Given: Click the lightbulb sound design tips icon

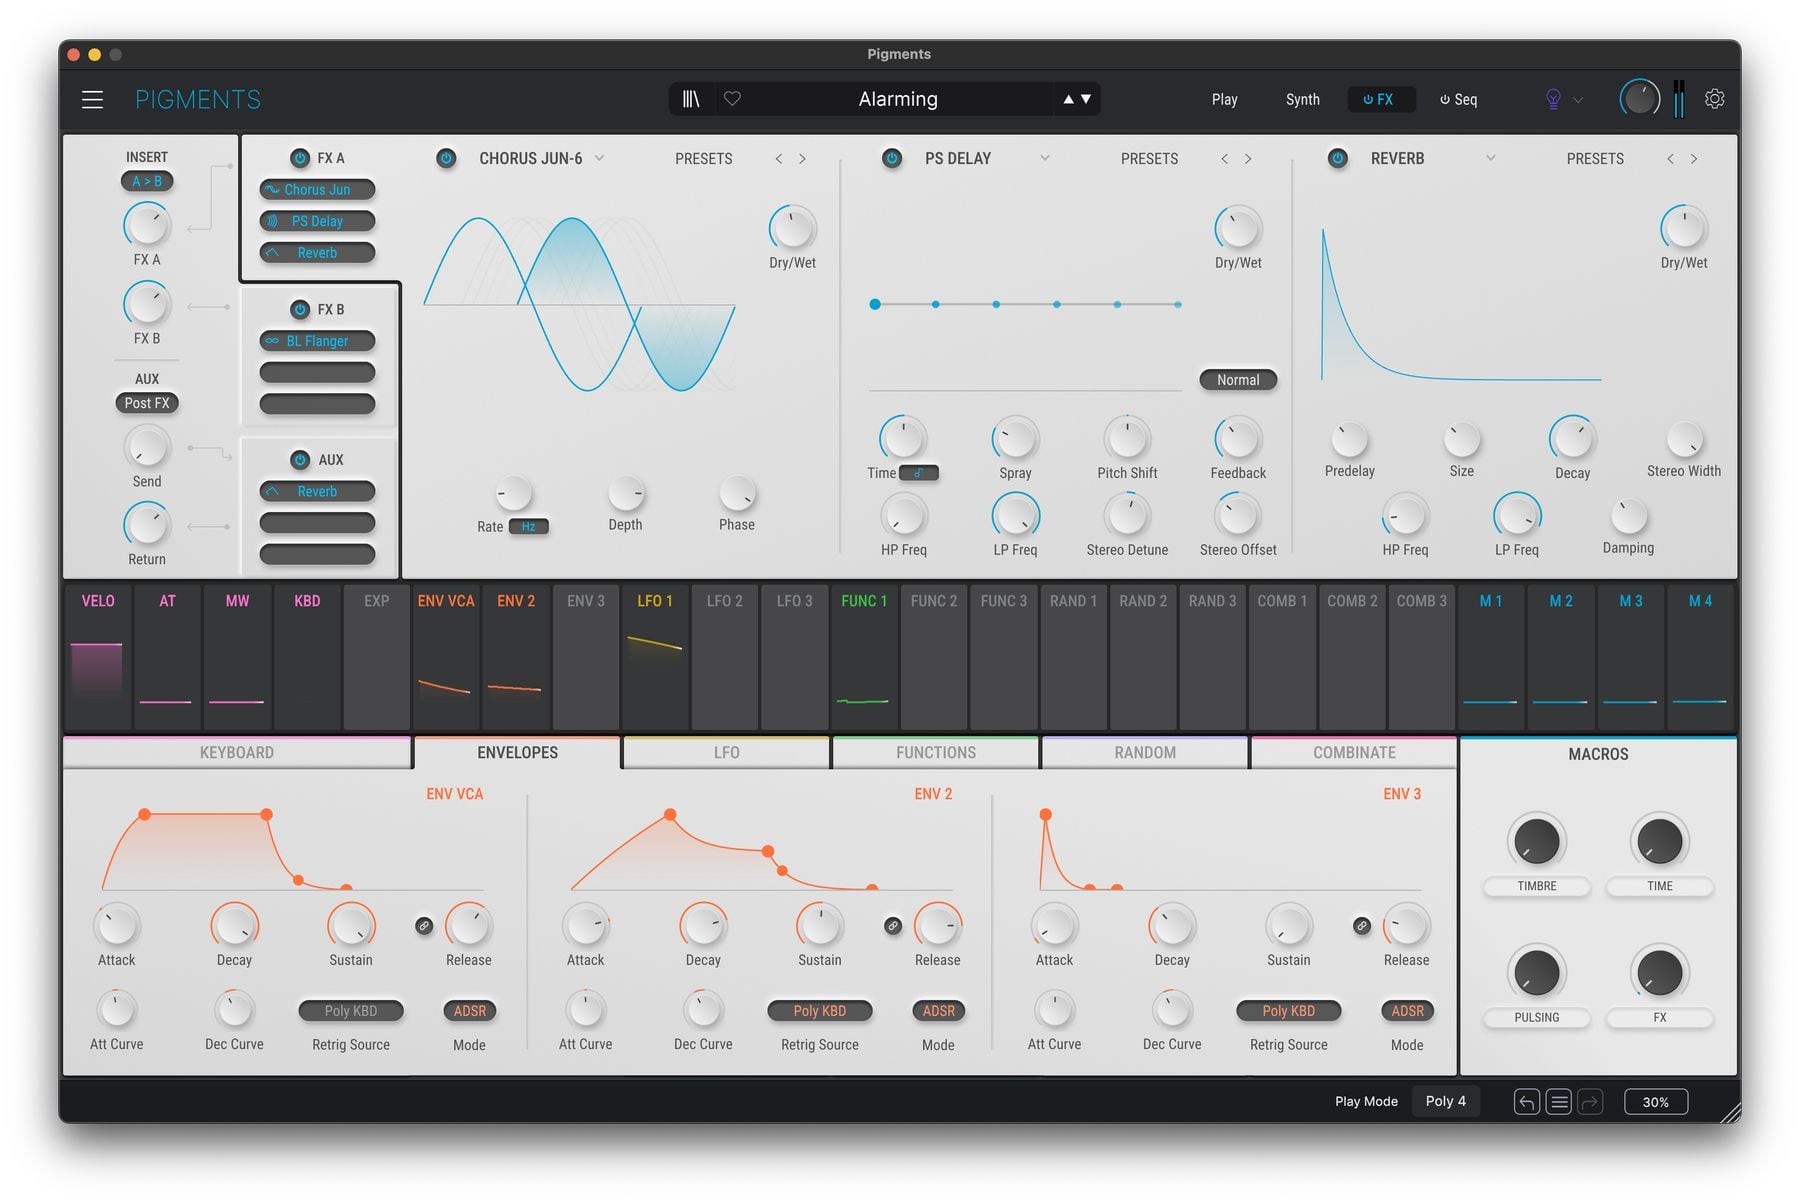Looking at the screenshot, I should point(1553,99).
